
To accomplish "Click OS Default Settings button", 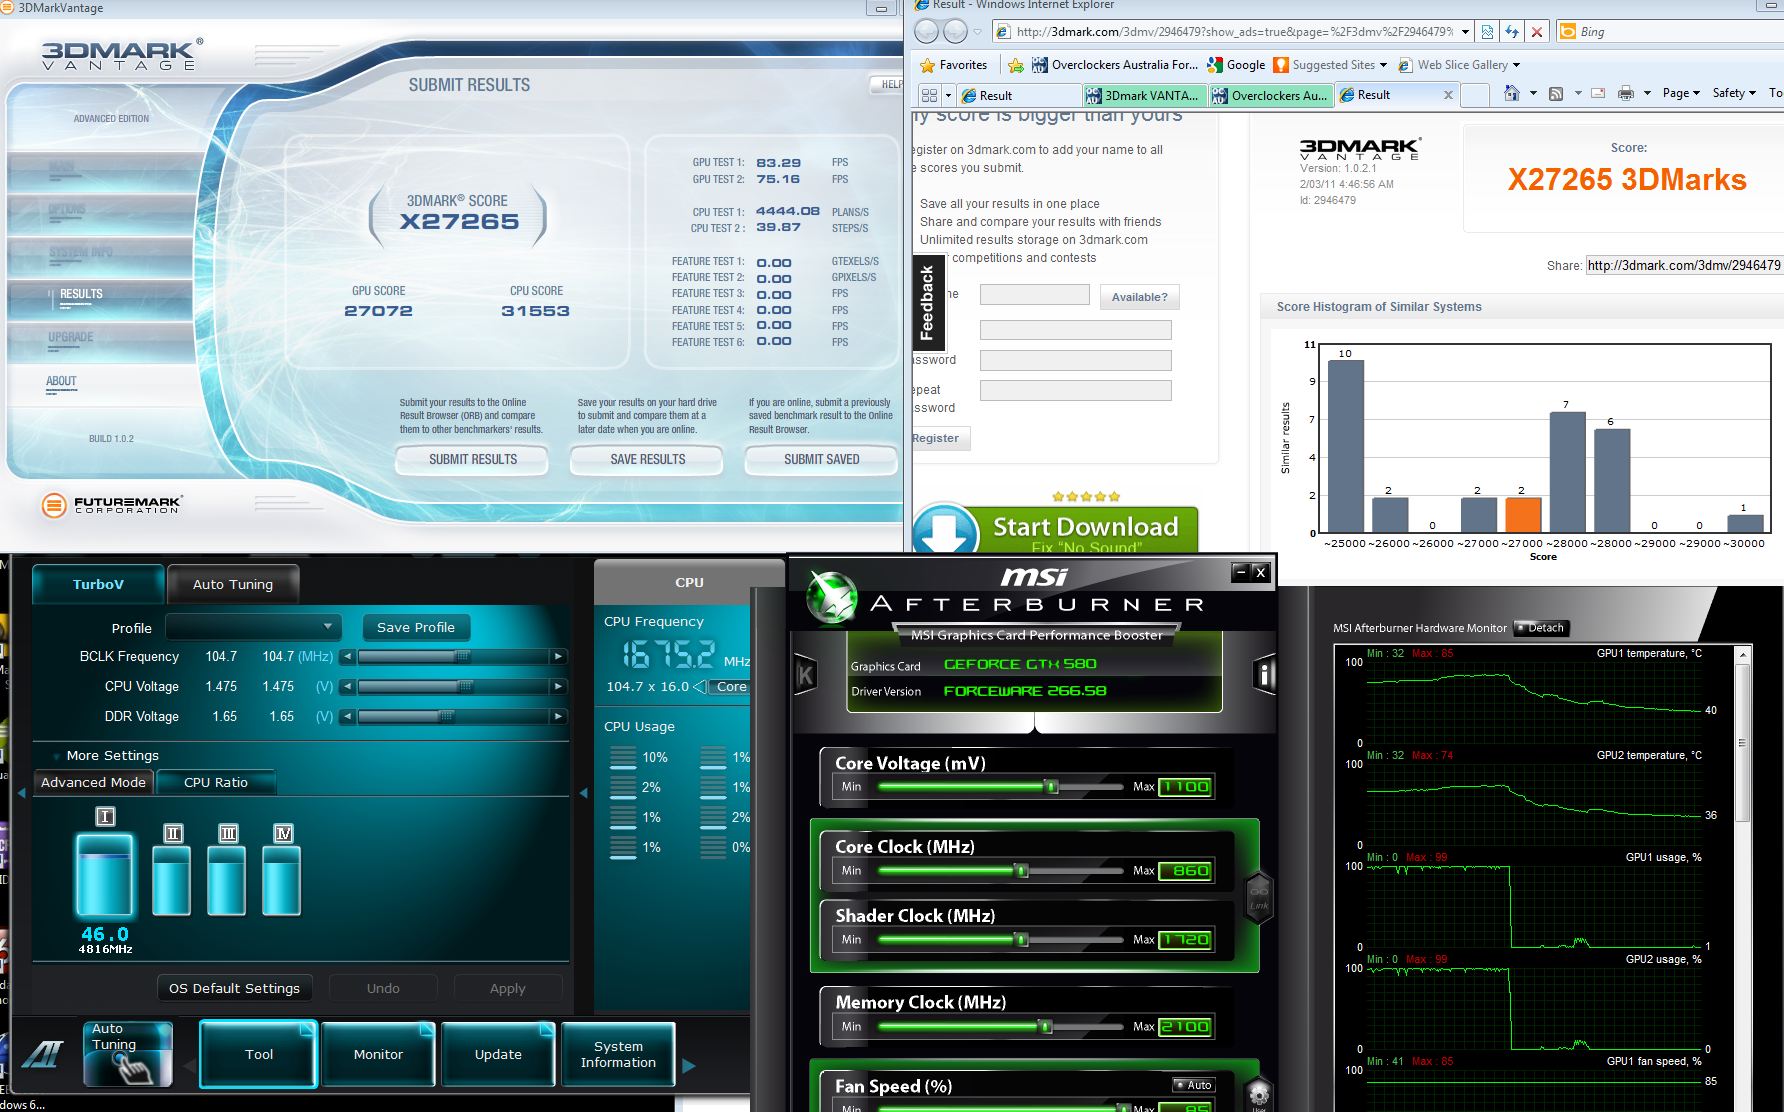I will [x=234, y=988].
